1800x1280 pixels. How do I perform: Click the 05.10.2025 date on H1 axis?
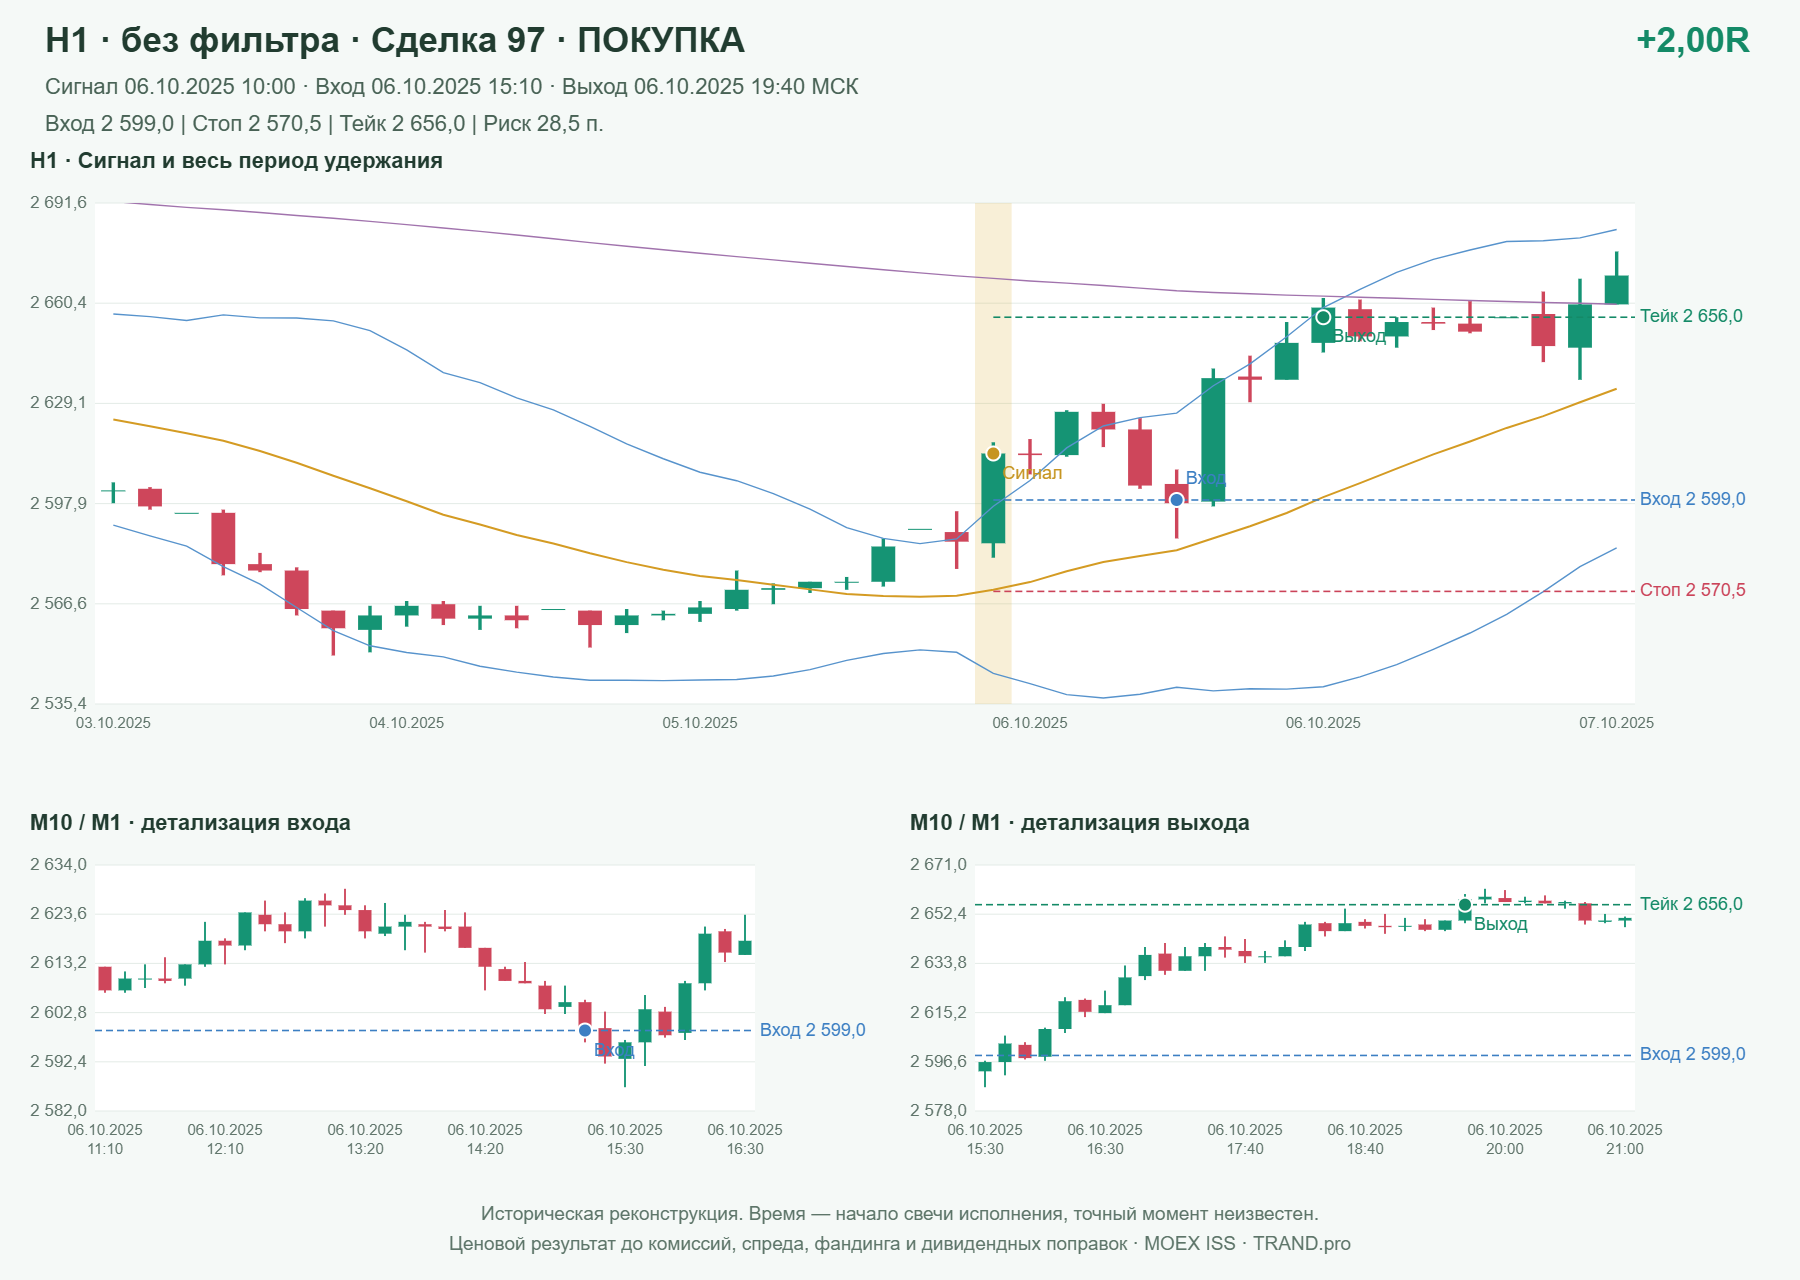point(700,723)
